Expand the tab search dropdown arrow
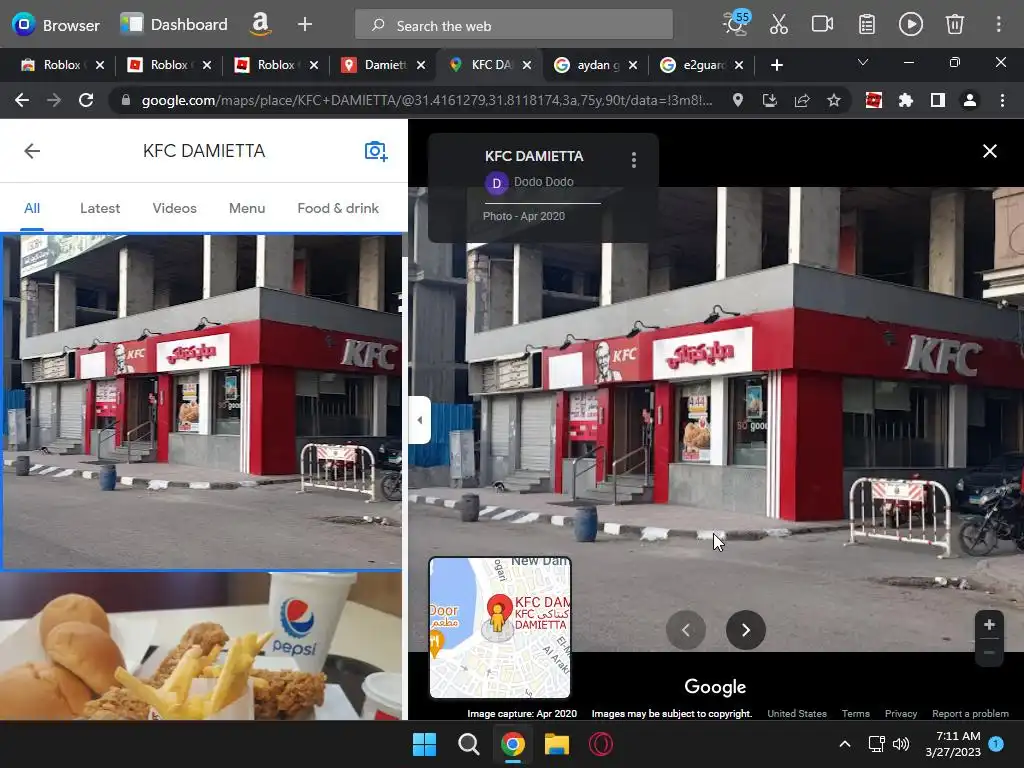The height and width of the screenshot is (768, 1024). (863, 63)
